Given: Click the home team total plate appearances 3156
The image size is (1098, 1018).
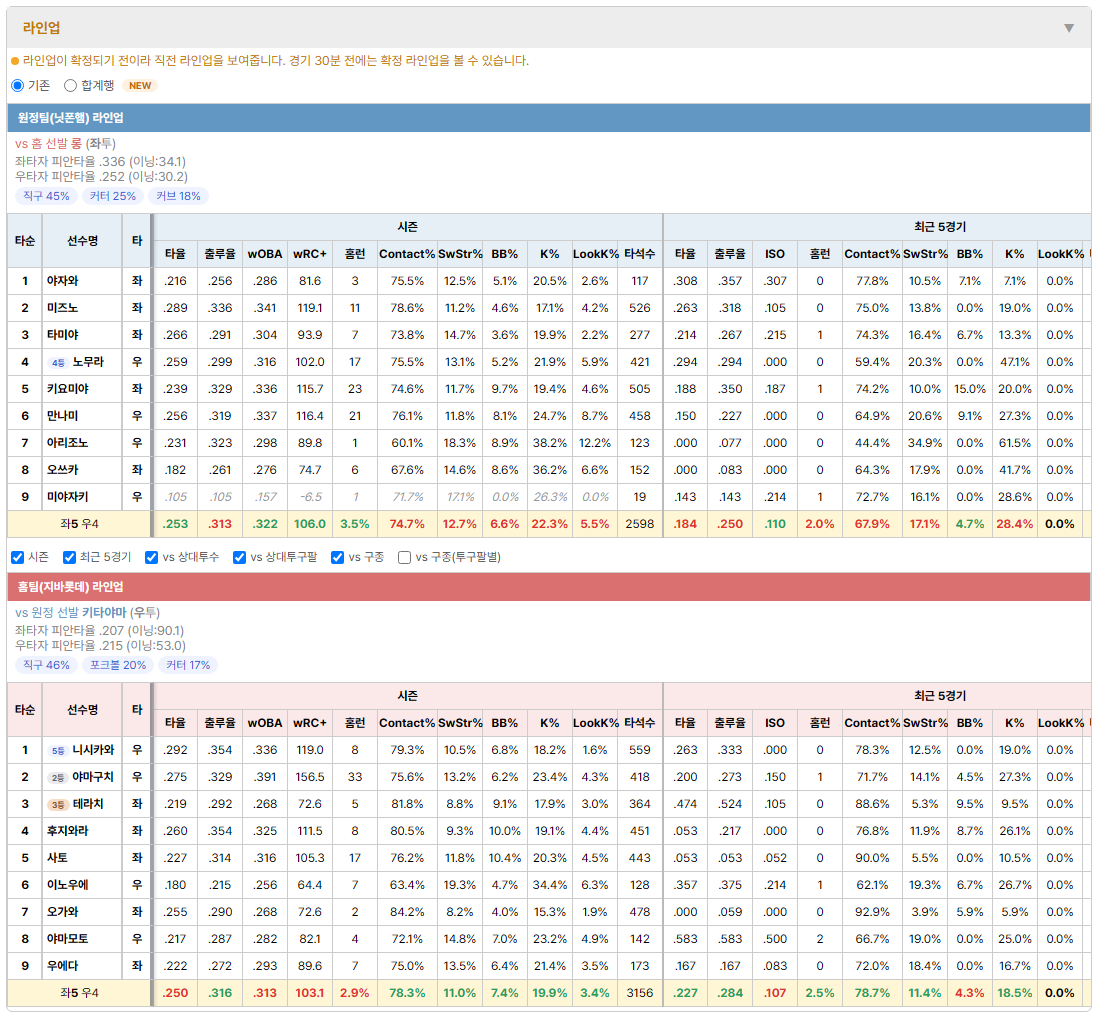Looking at the screenshot, I should point(639,993).
